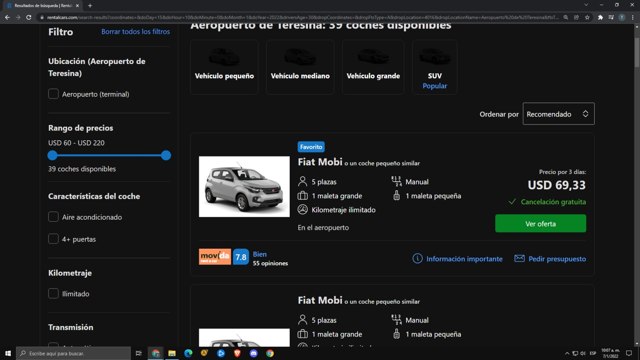This screenshot has height=360, width=640.
Task: Select the Resultados de búsqueda browser tab
Action: point(43,6)
